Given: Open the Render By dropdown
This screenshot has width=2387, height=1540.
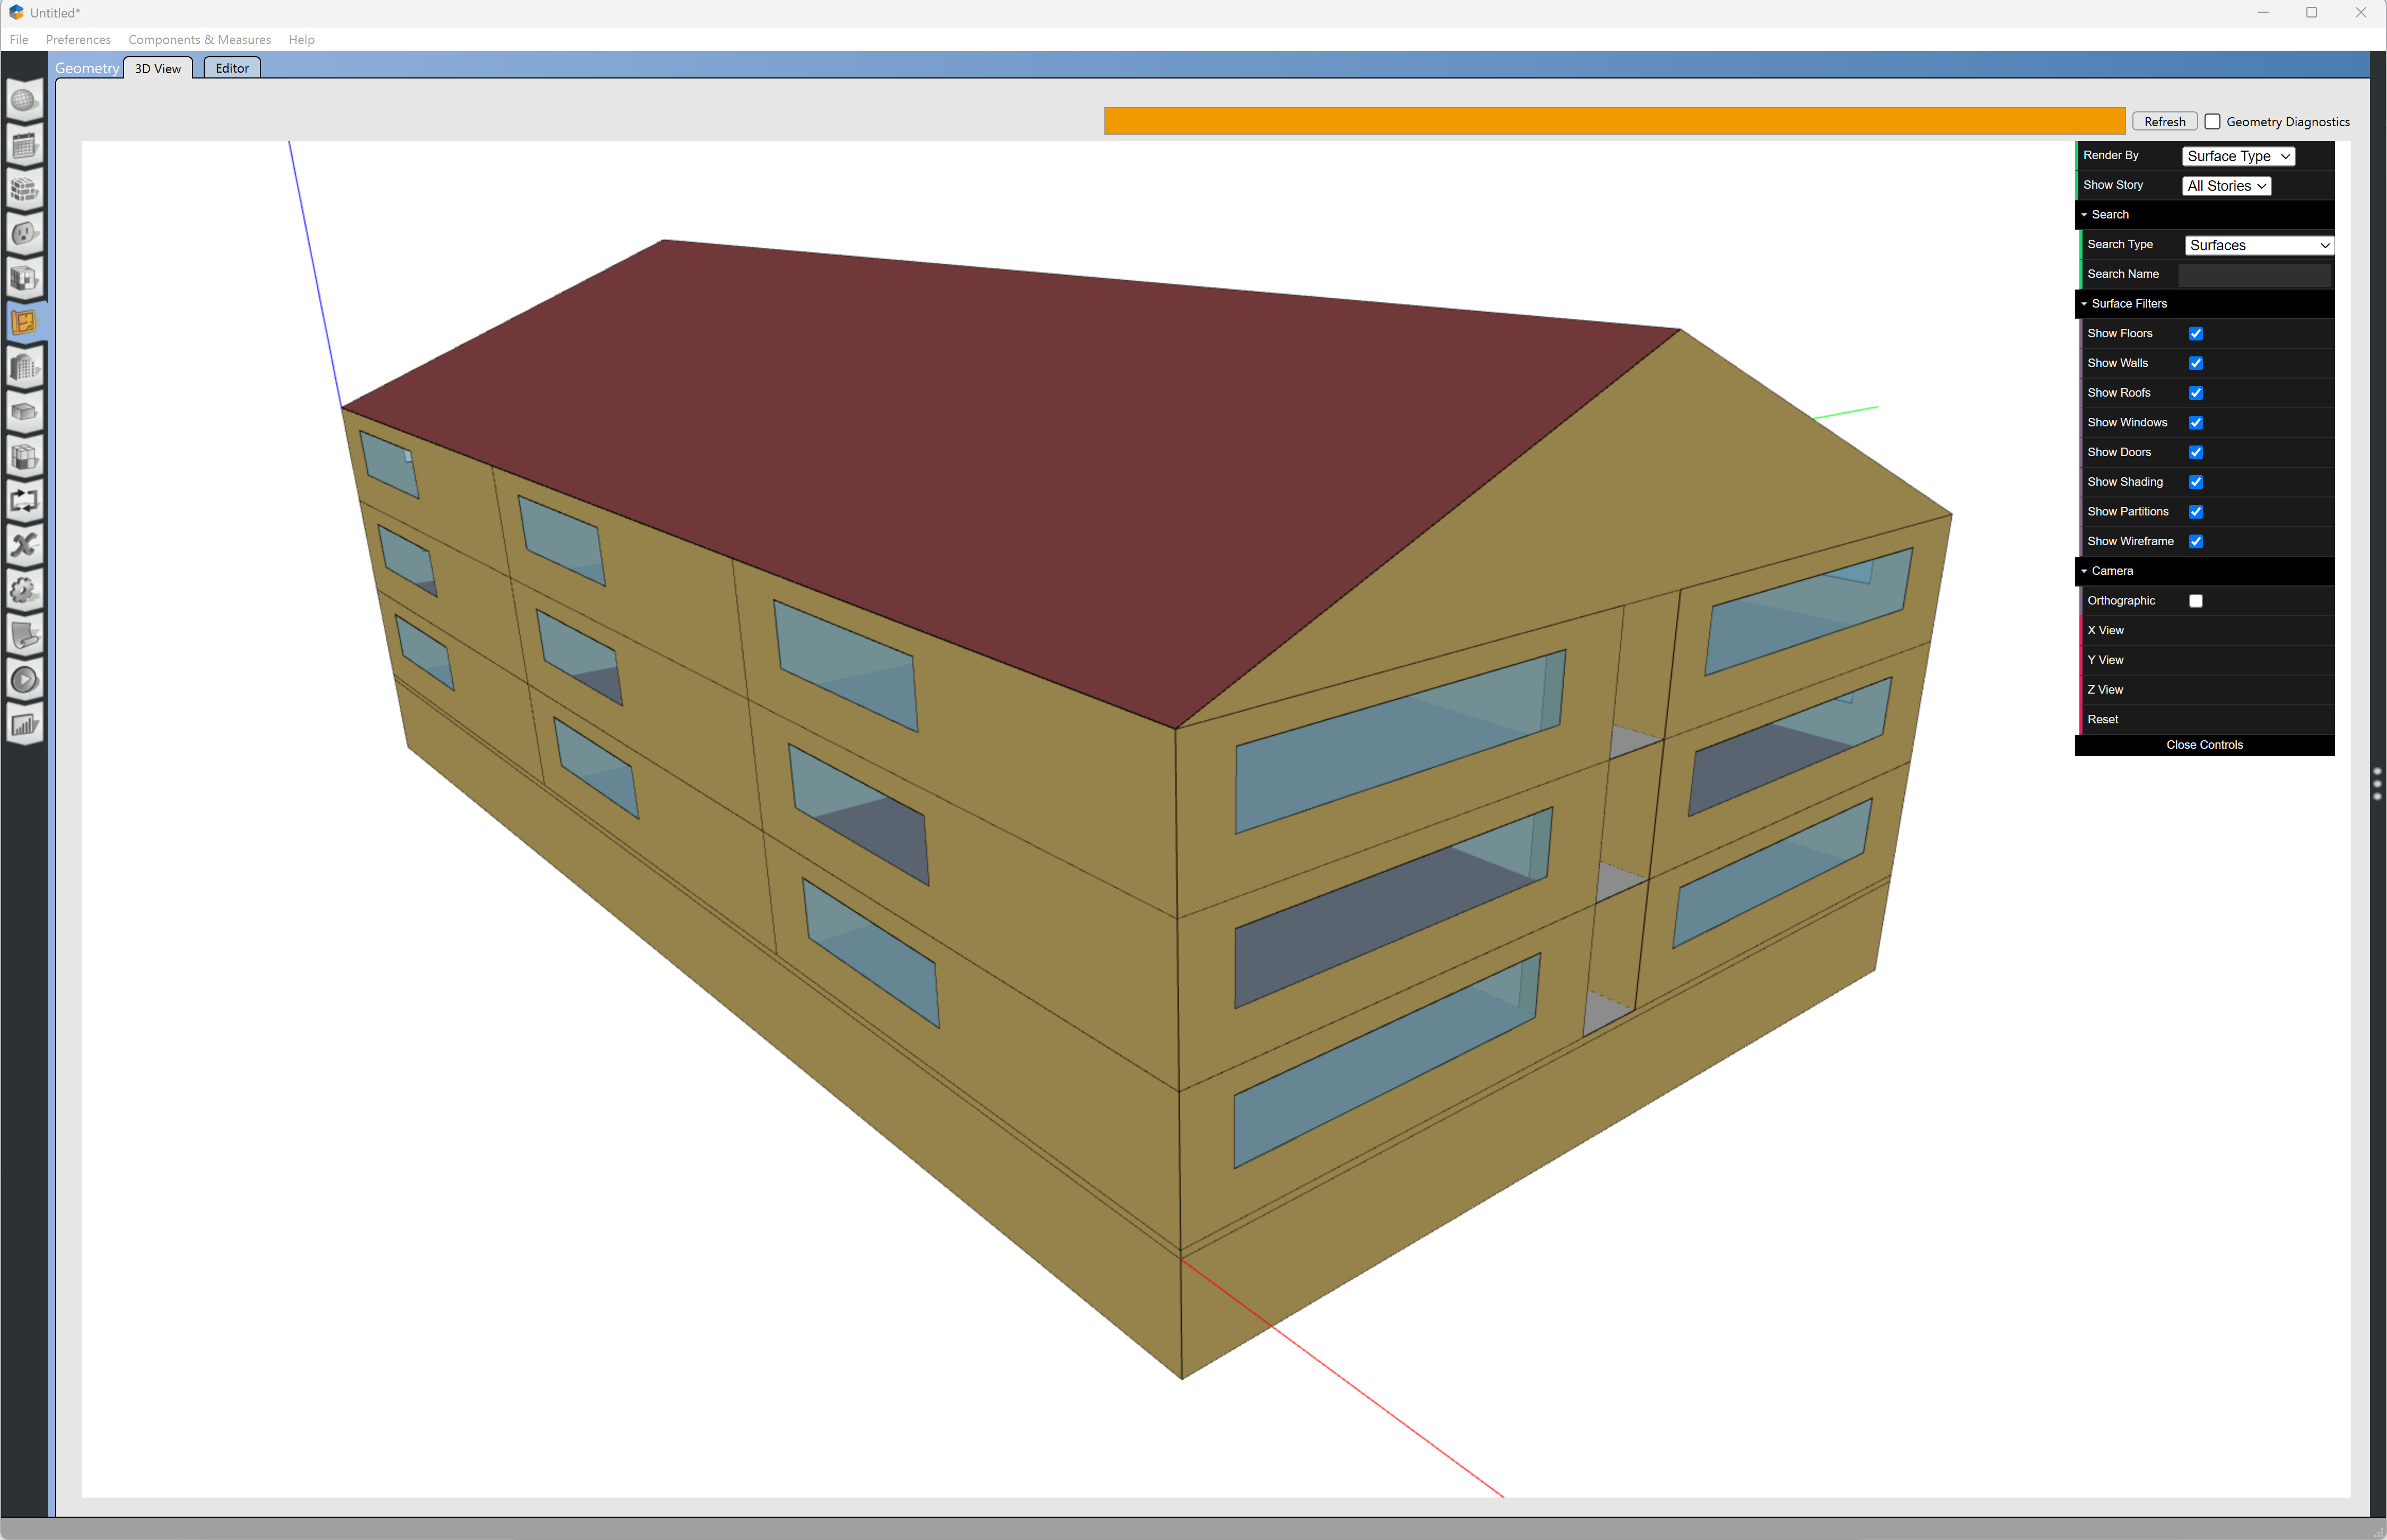Looking at the screenshot, I should coord(2238,156).
